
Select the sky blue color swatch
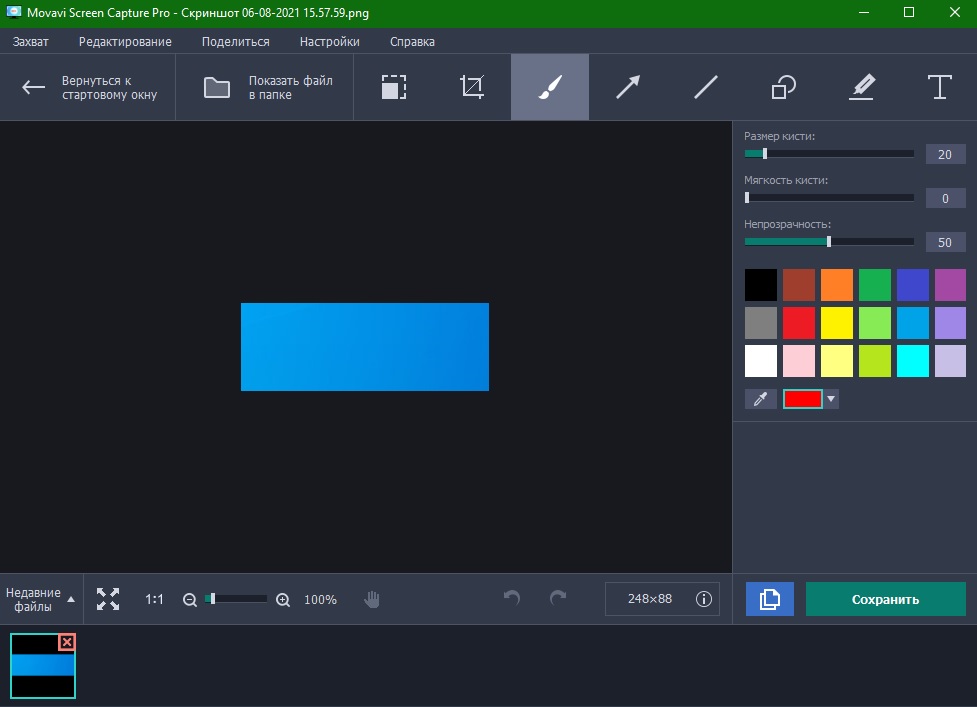pyautogui.click(x=913, y=323)
